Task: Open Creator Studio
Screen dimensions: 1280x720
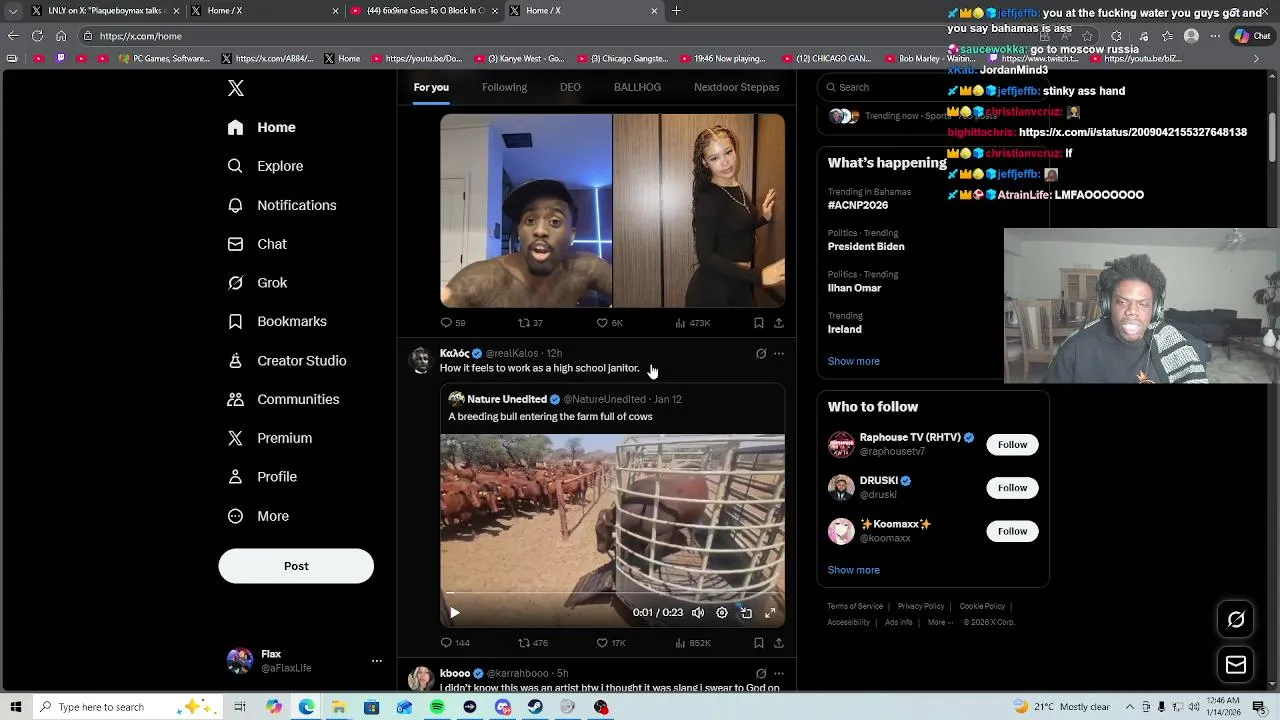Action: (x=287, y=360)
